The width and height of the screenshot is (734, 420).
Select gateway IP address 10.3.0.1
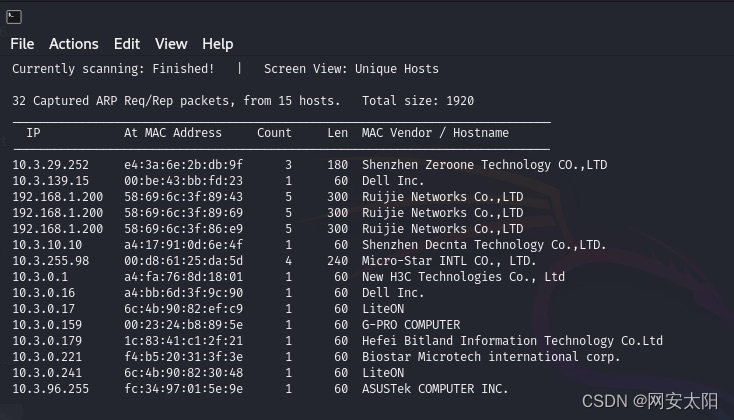[x=40, y=277]
